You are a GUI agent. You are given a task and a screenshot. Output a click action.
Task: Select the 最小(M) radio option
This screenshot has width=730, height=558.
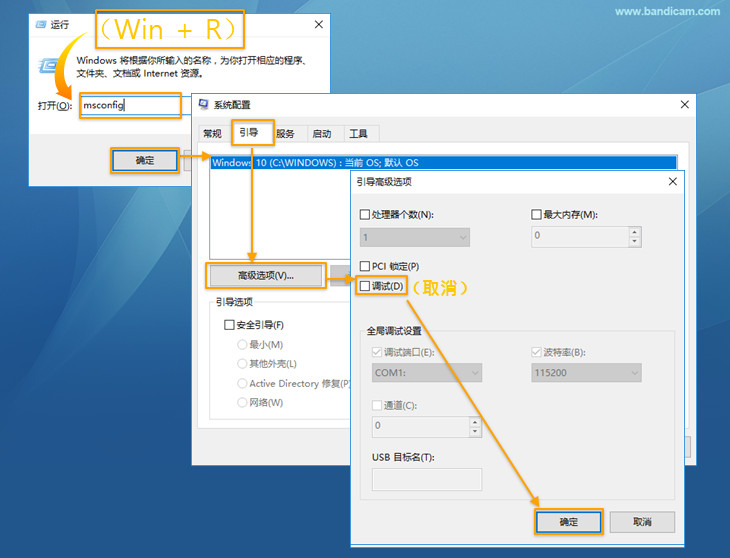tap(242, 344)
